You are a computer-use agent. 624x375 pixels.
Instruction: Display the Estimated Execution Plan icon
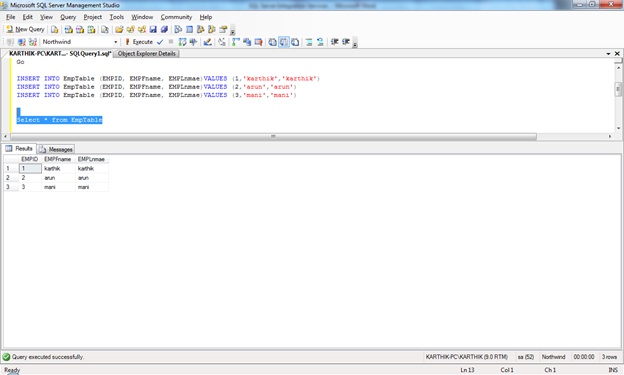point(182,42)
